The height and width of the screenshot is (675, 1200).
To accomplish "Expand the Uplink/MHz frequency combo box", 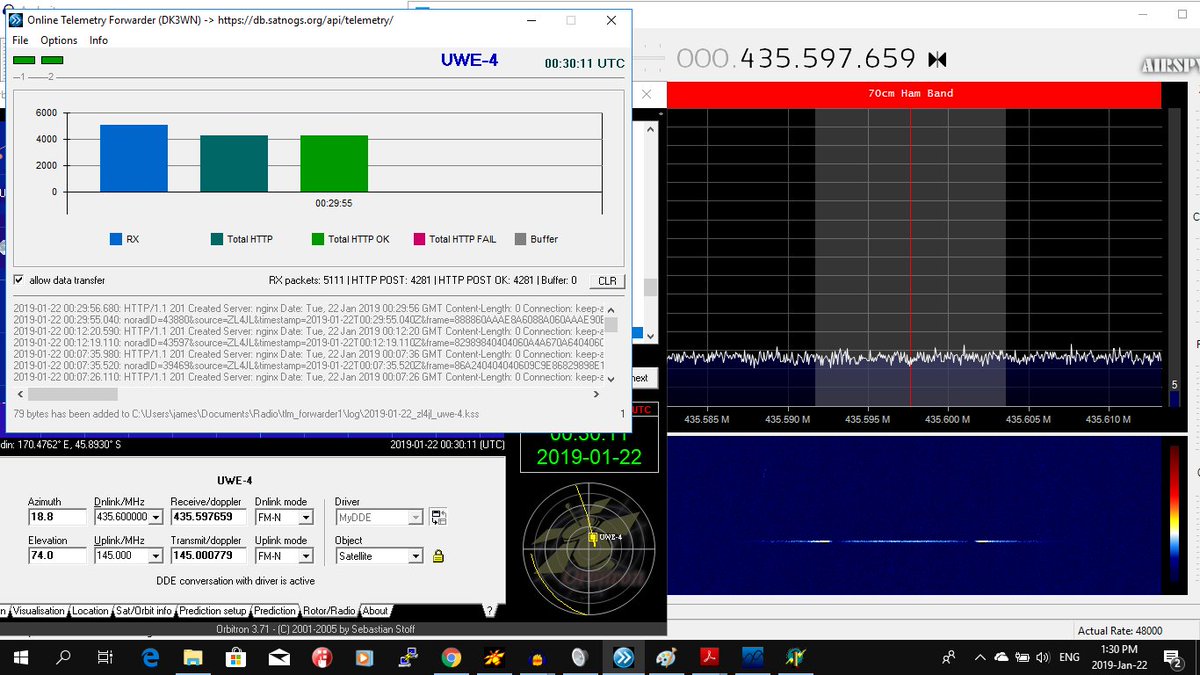I will [x=154, y=555].
